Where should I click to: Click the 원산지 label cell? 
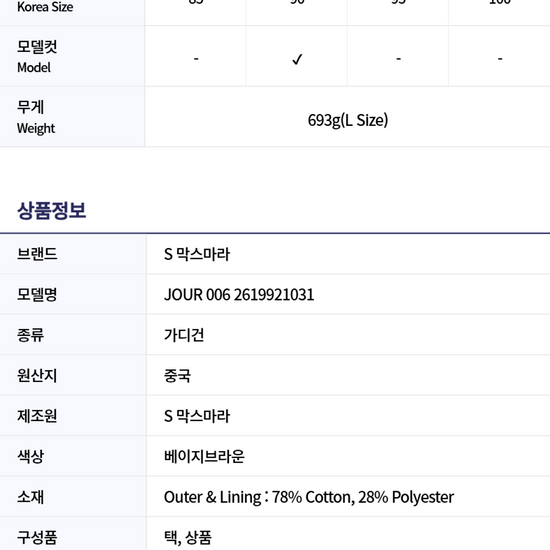(x=73, y=376)
